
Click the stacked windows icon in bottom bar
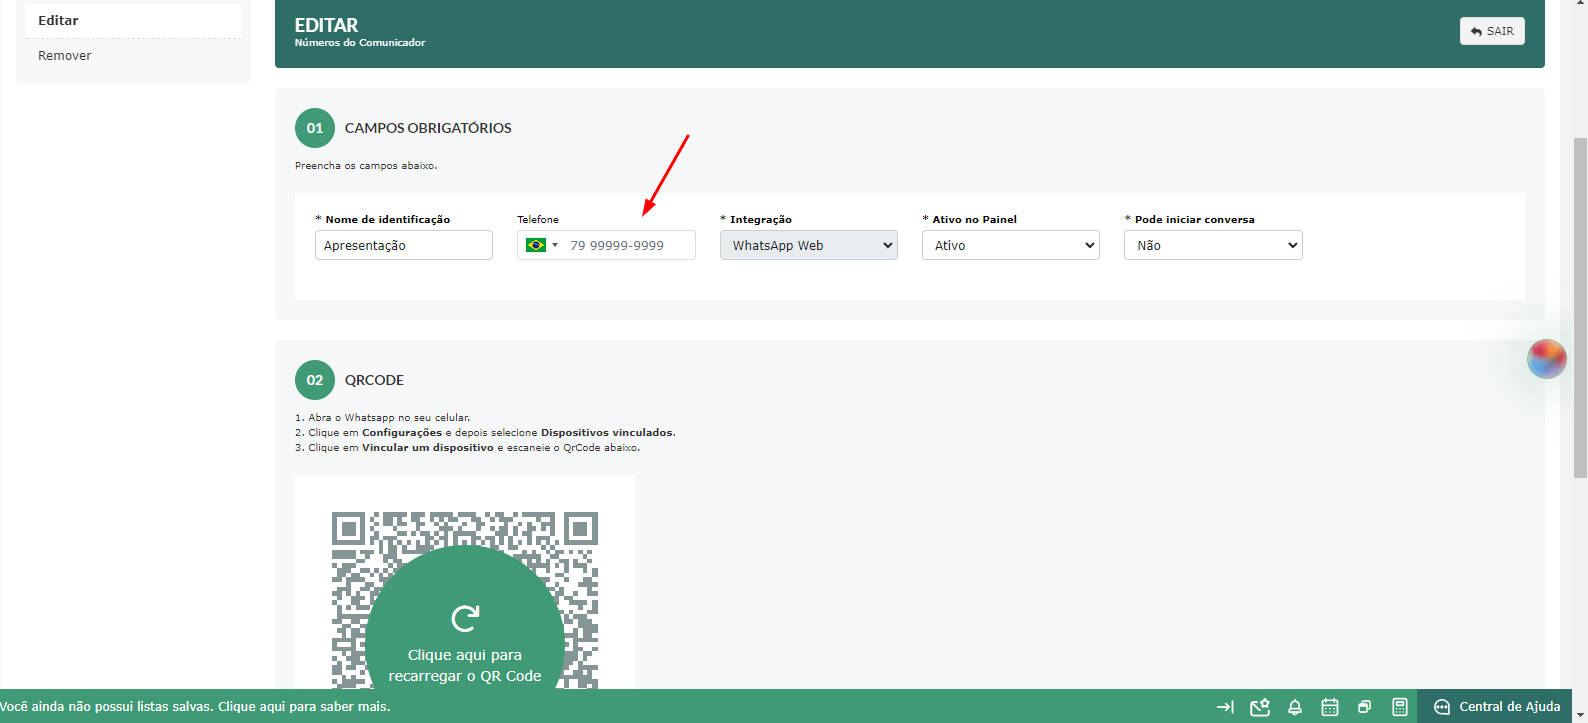pos(1364,707)
